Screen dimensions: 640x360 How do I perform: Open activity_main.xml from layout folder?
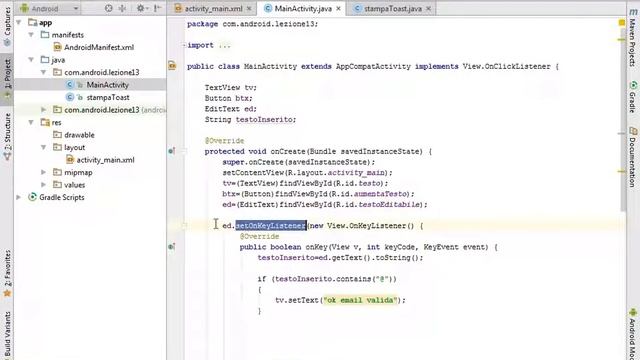105,160
